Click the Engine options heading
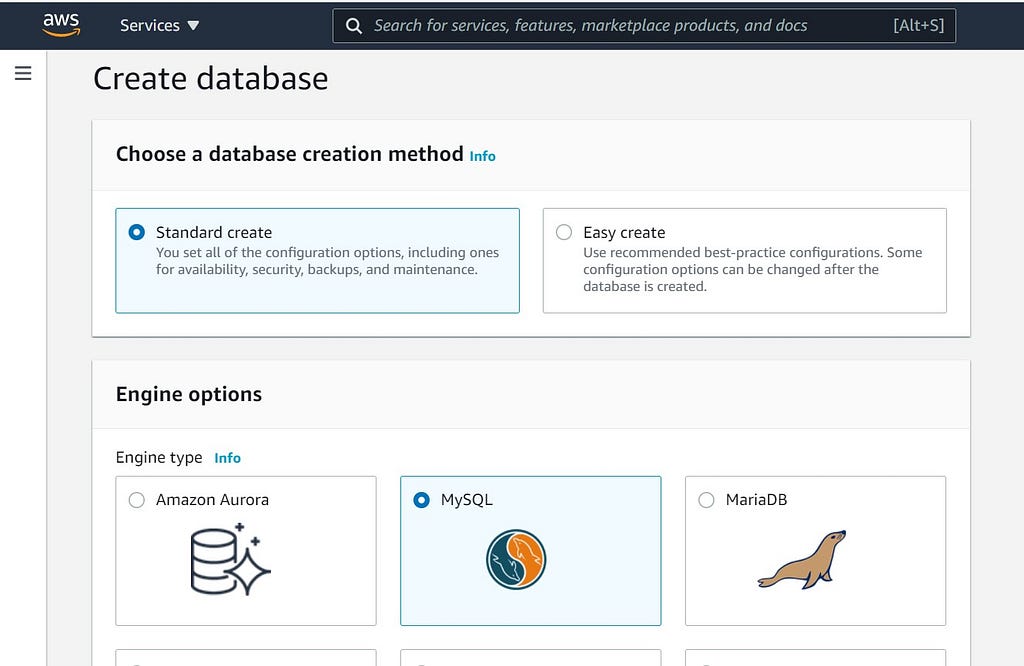The image size is (1024, 666). (x=189, y=394)
